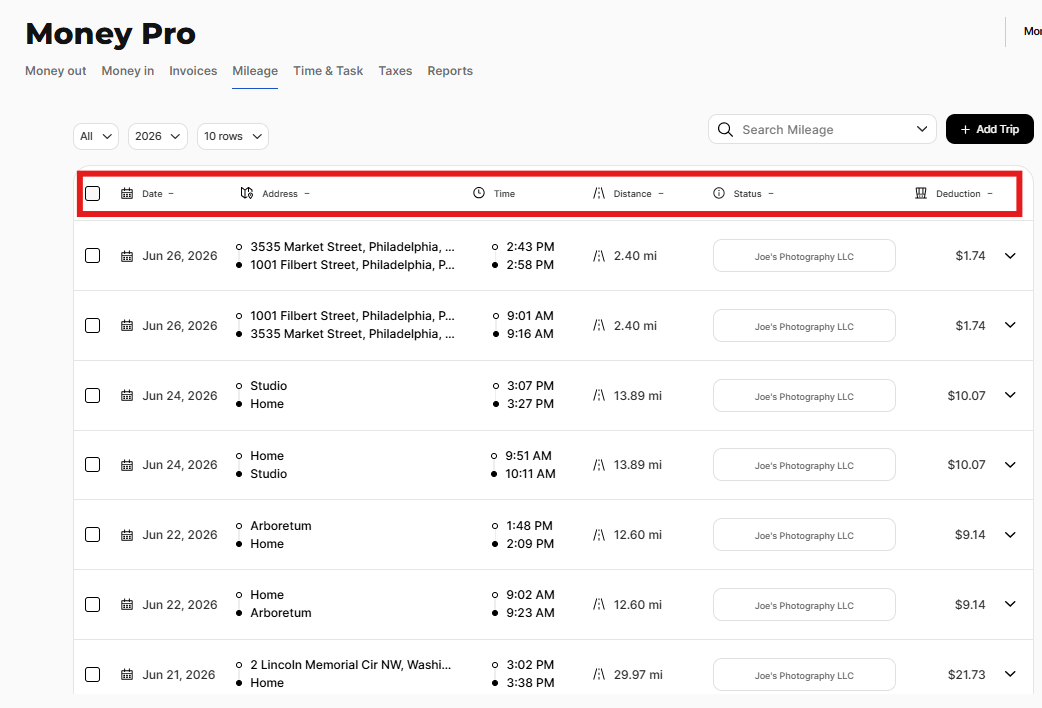Expand the $21.73 Jun 21 row

(x=1010, y=673)
